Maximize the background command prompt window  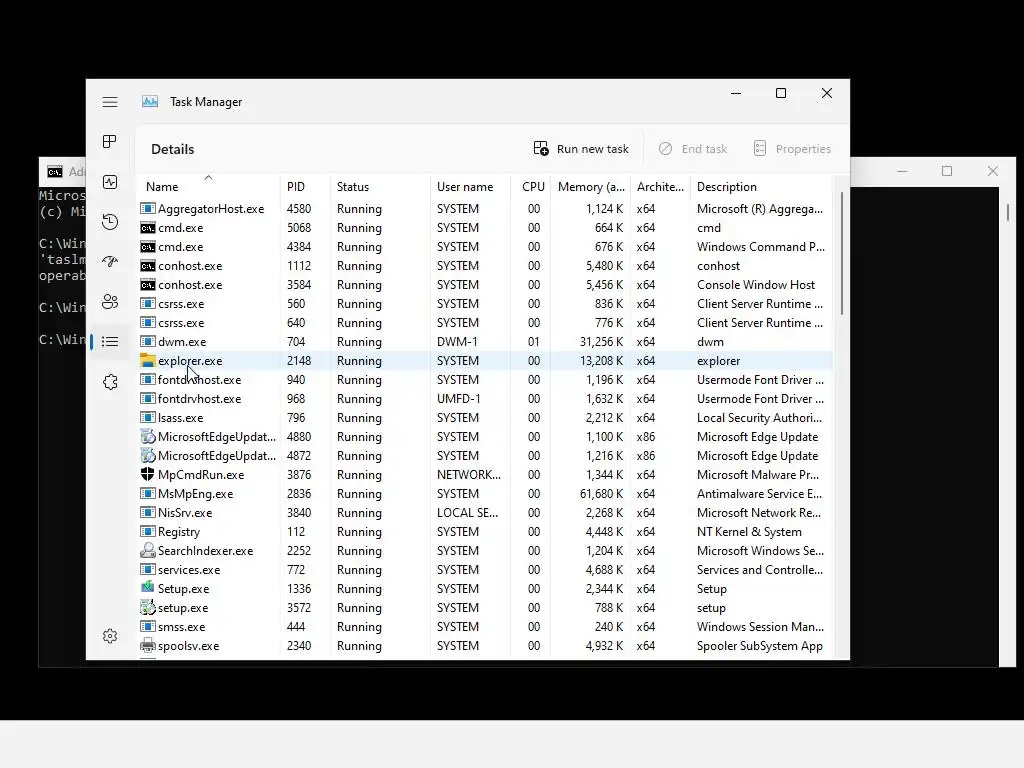click(947, 171)
